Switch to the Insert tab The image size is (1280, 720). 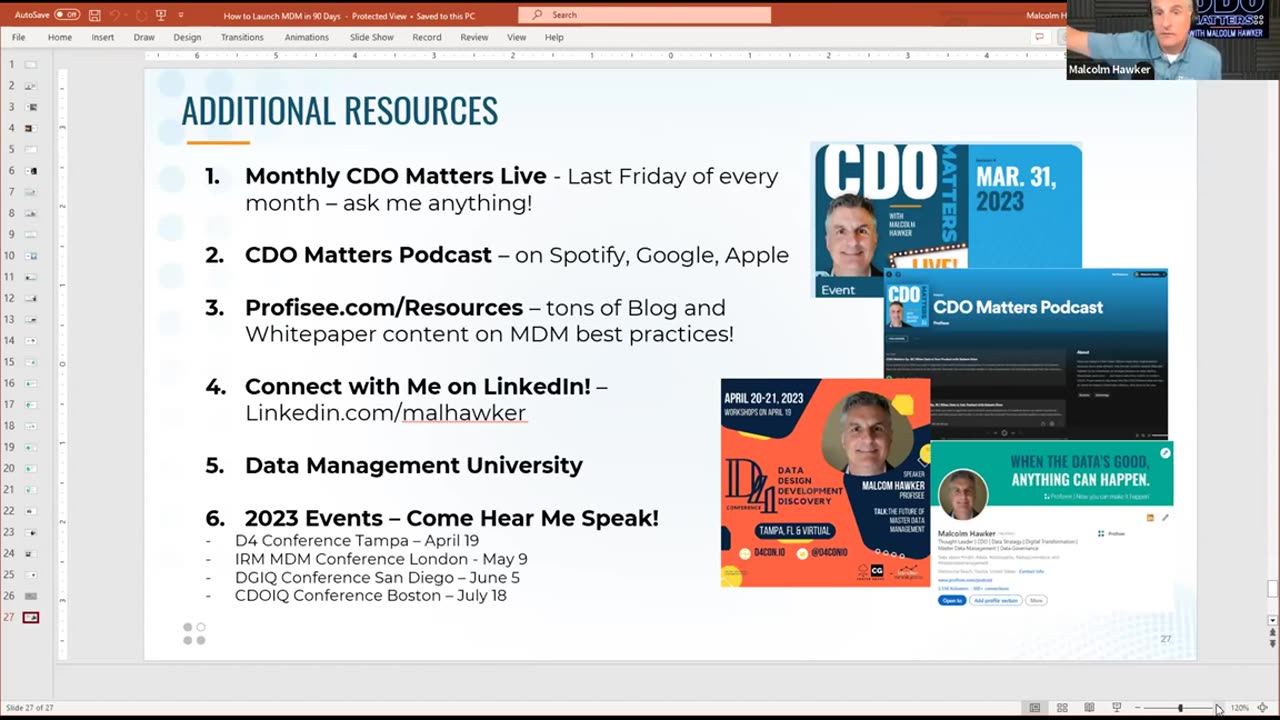click(103, 37)
